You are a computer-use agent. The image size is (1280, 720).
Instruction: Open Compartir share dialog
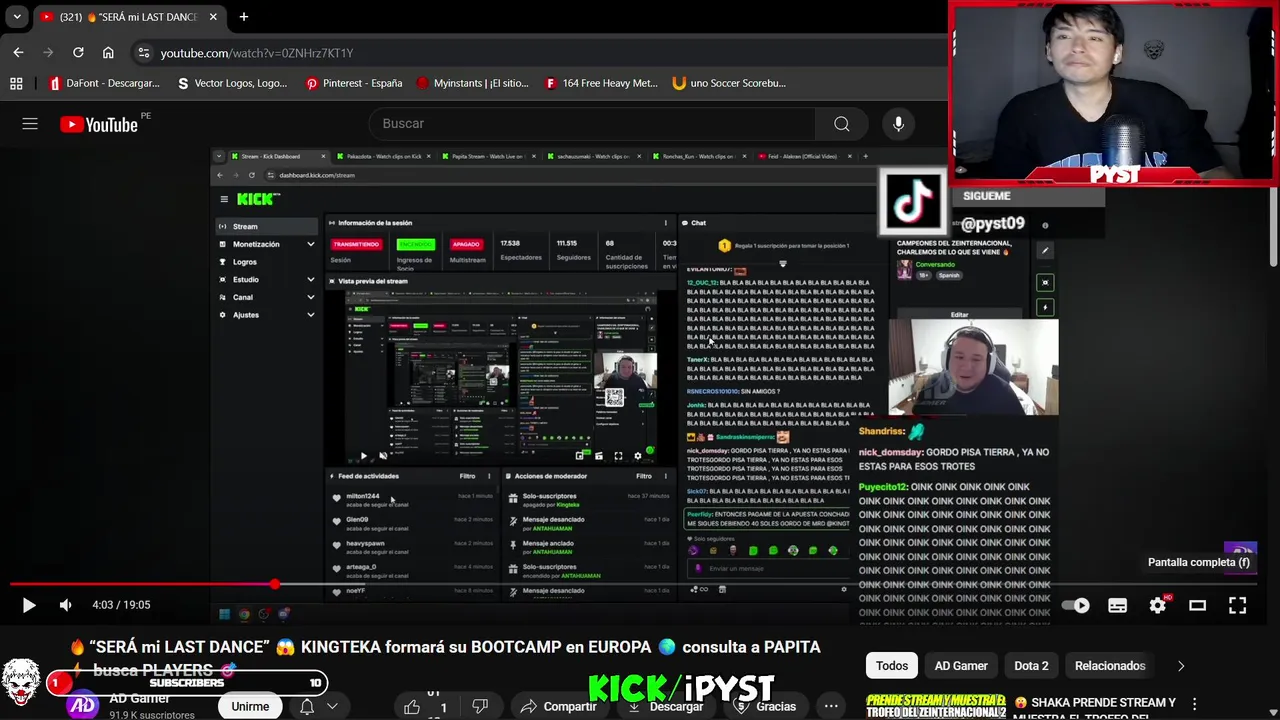click(x=559, y=706)
